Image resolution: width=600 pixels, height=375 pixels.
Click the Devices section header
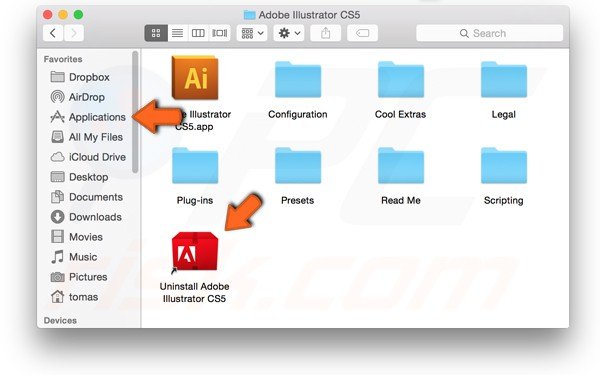pos(60,321)
